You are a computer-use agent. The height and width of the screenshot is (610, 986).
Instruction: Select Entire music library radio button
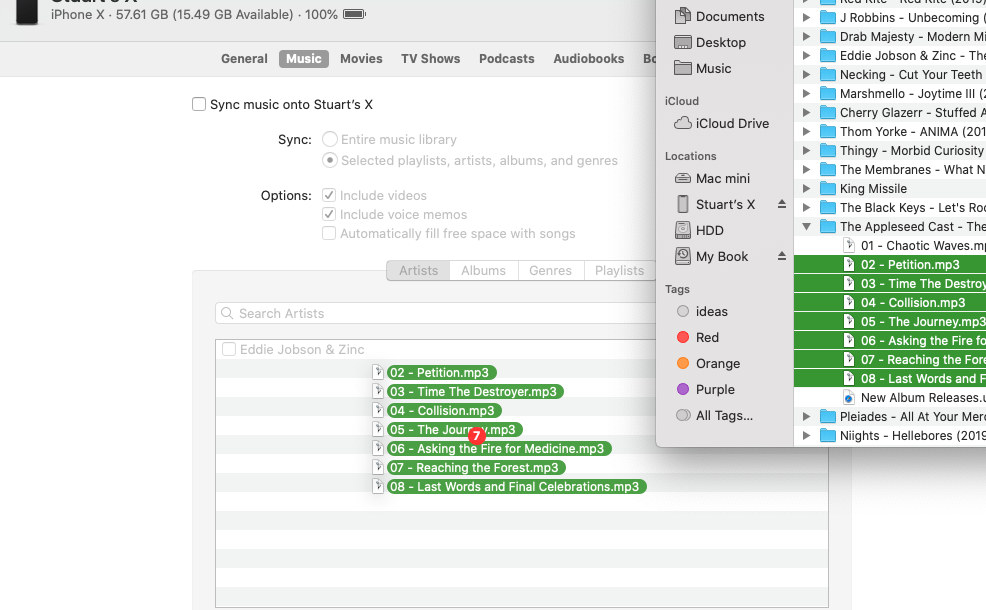(x=330, y=139)
